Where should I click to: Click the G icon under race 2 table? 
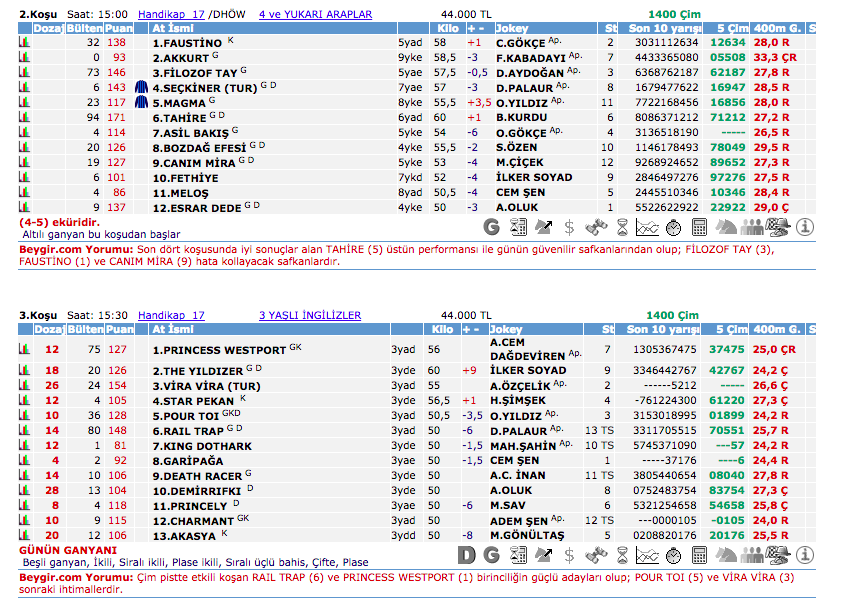coord(491,227)
